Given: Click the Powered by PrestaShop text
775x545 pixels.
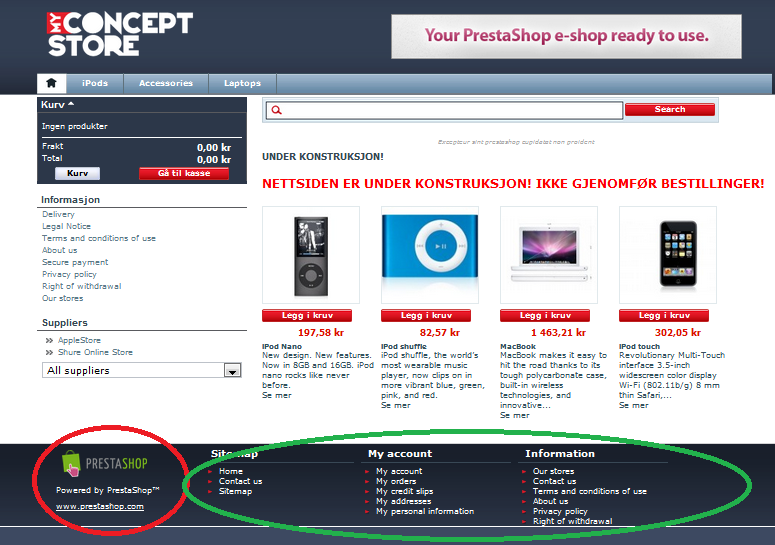Looking at the screenshot, I should 107,490.
